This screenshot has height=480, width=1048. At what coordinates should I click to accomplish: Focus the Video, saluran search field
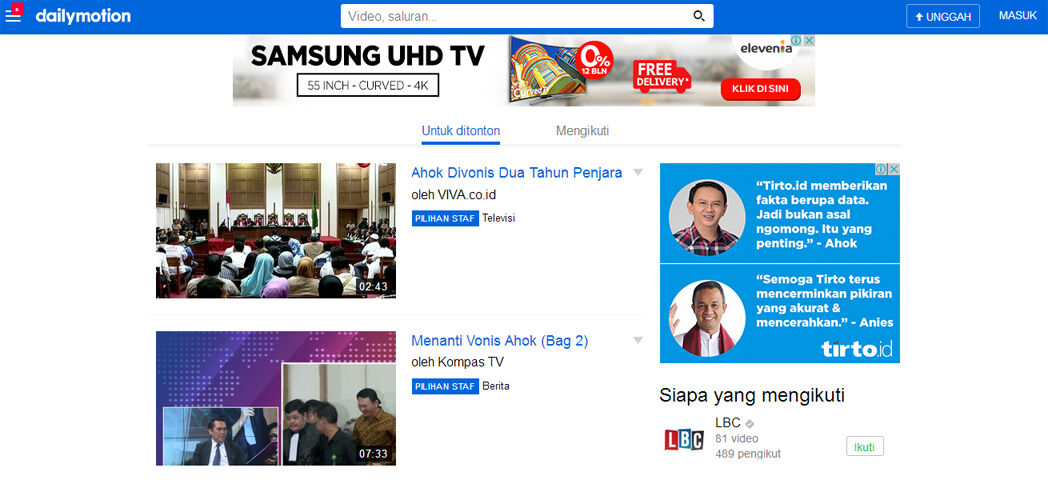click(527, 16)
